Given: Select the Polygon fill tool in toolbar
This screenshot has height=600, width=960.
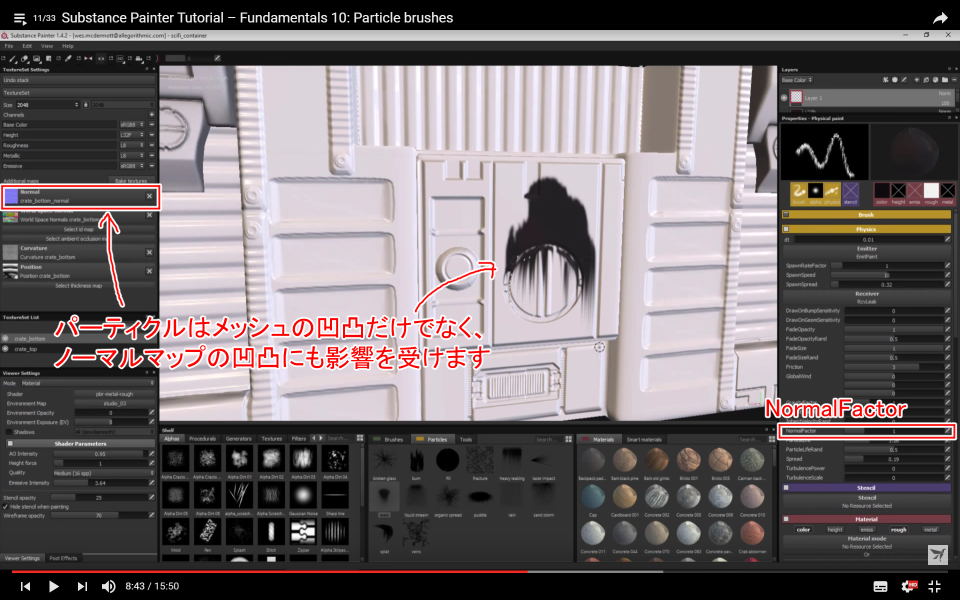Looking at the screenshot, I should pos(48,59).
